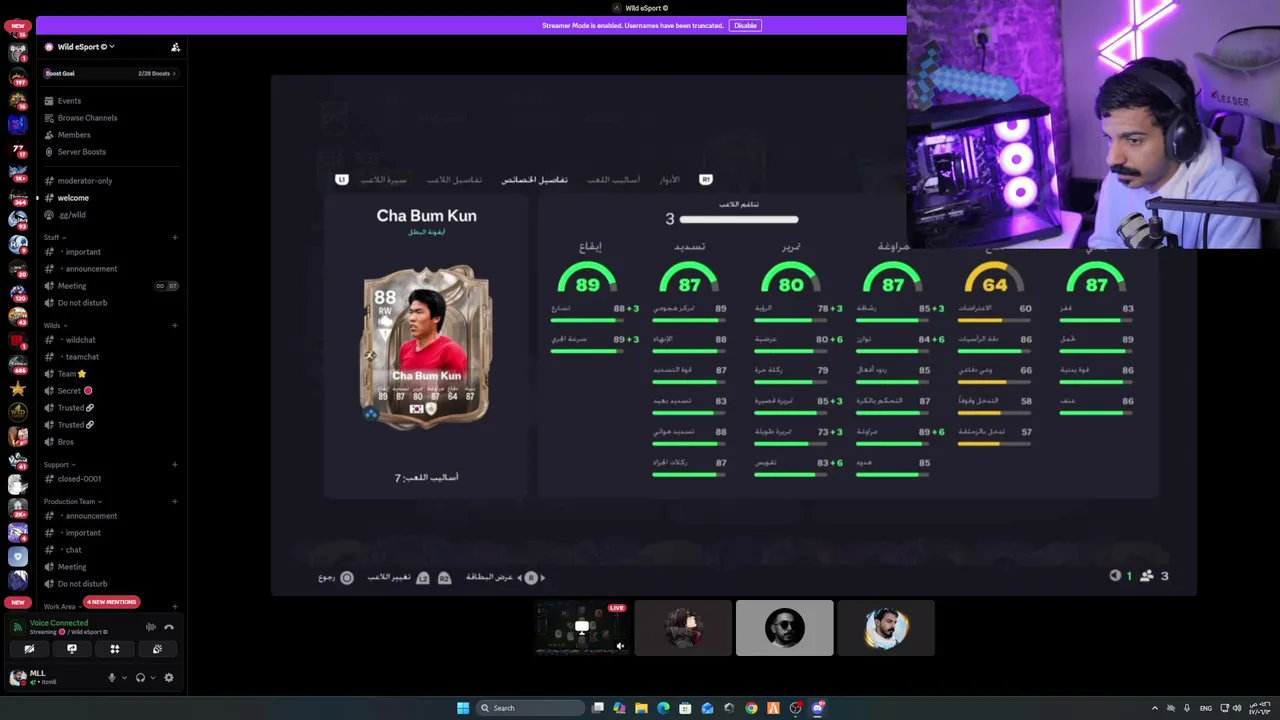1280x720 pixels.
Task: Select the LIVE stream thumbnail tile
Action: 582,628
